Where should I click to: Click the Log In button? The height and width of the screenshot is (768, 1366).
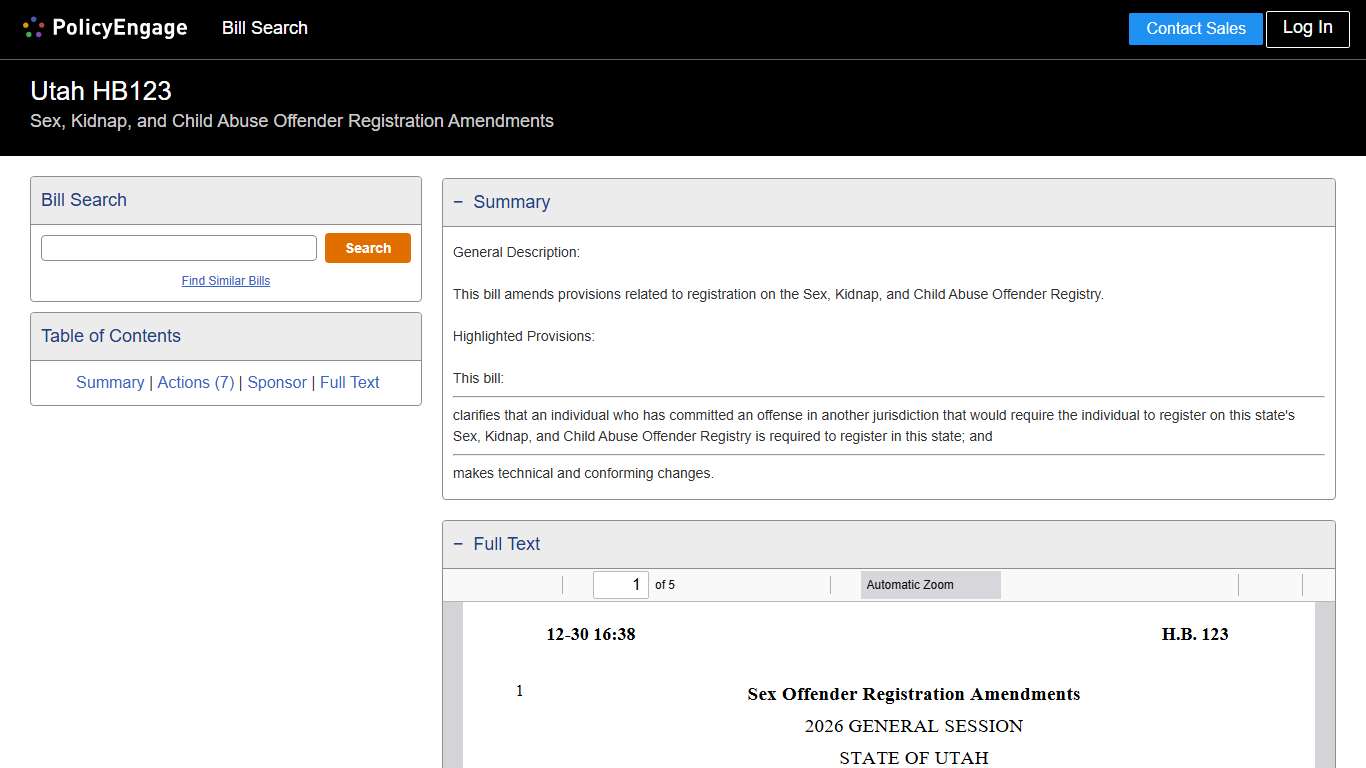(x=1307, y=28)
